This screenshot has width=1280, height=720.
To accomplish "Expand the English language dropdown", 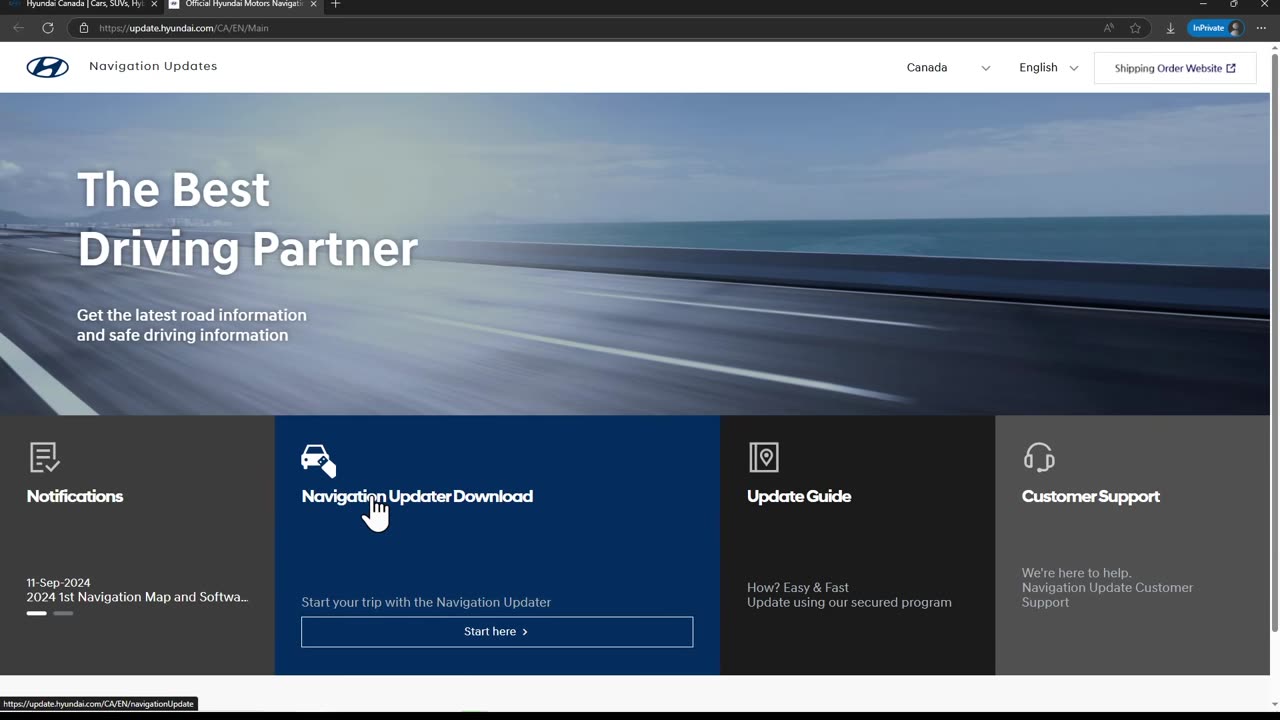I will click(x=1048, y=68).
